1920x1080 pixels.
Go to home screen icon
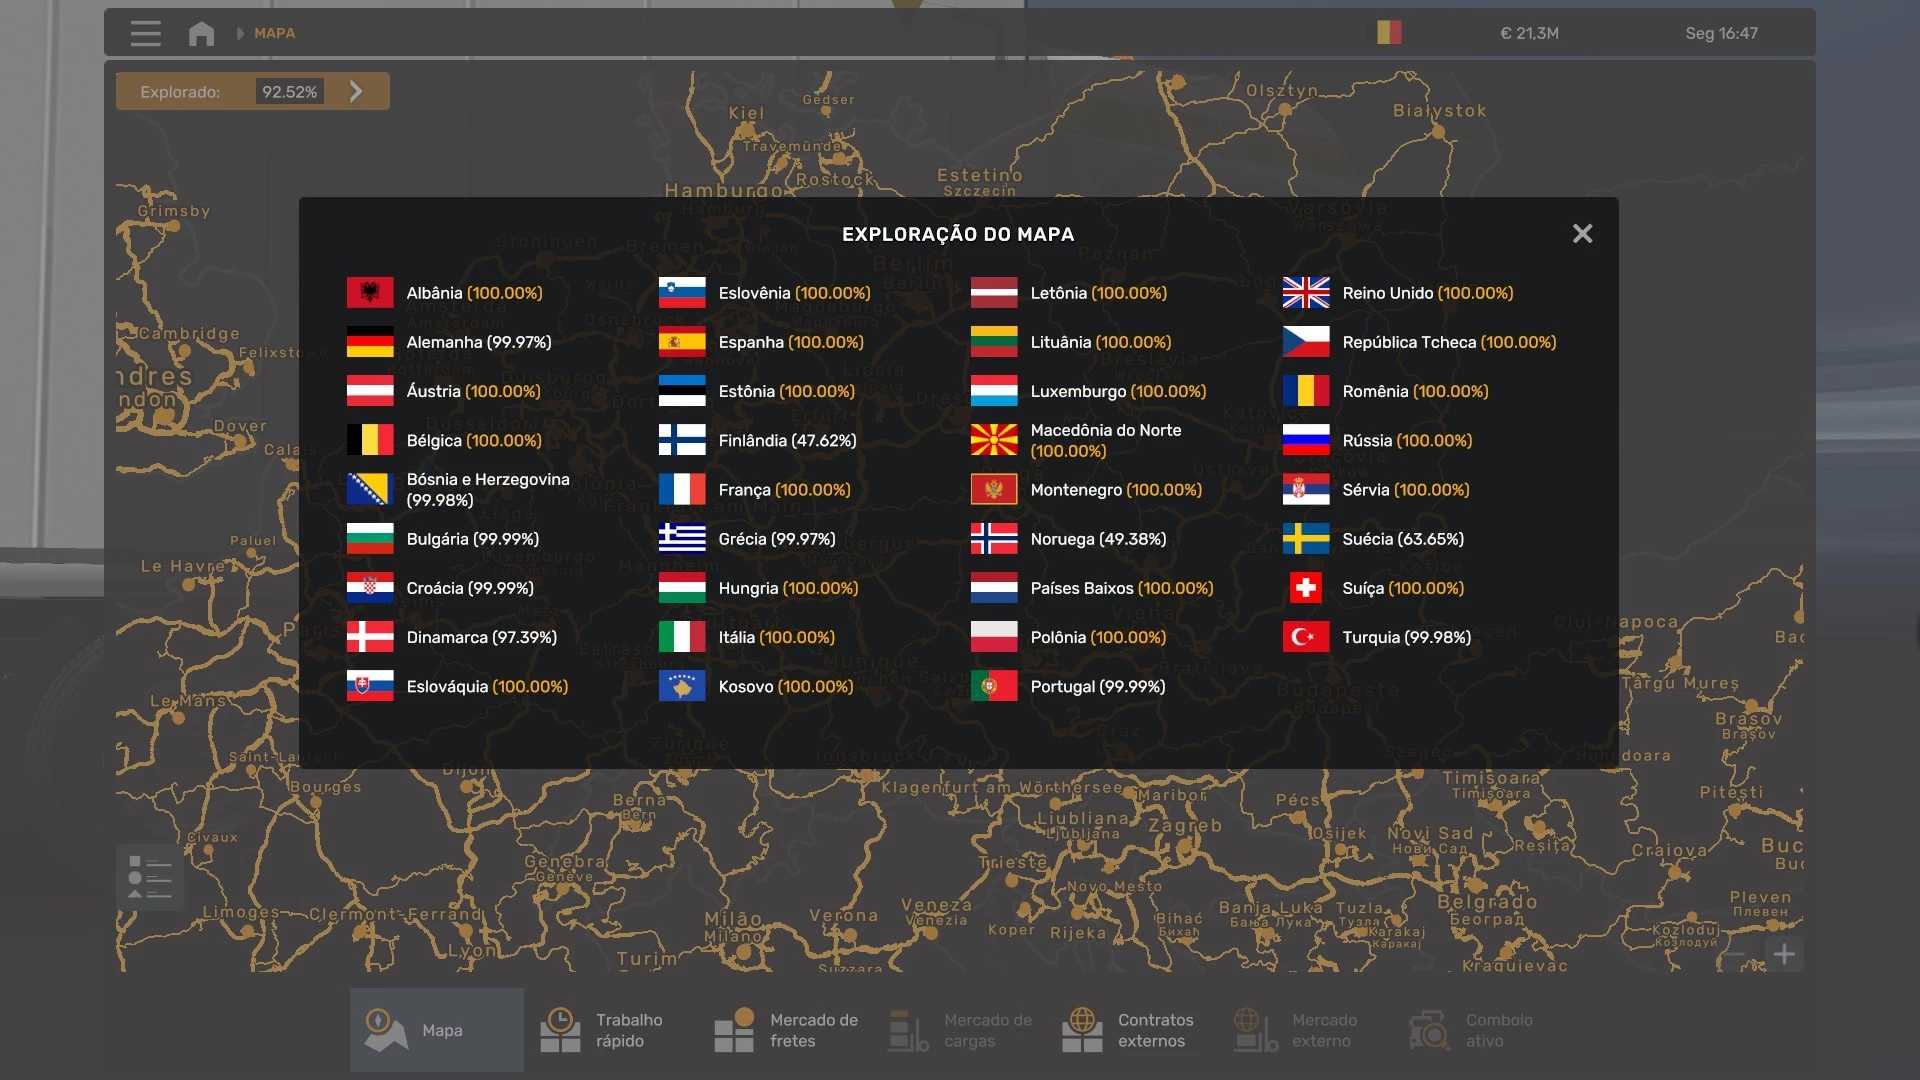201,33
